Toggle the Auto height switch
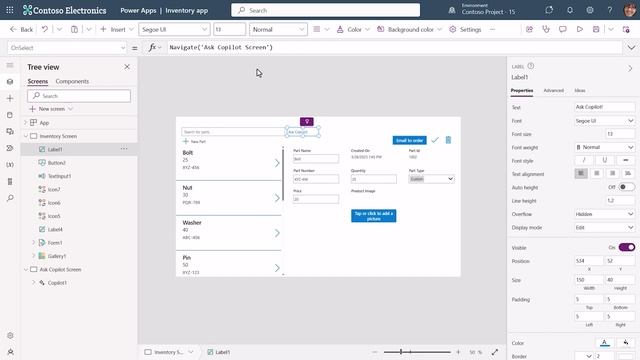This screenshot has height=360, width=640. tap(626, 187)
